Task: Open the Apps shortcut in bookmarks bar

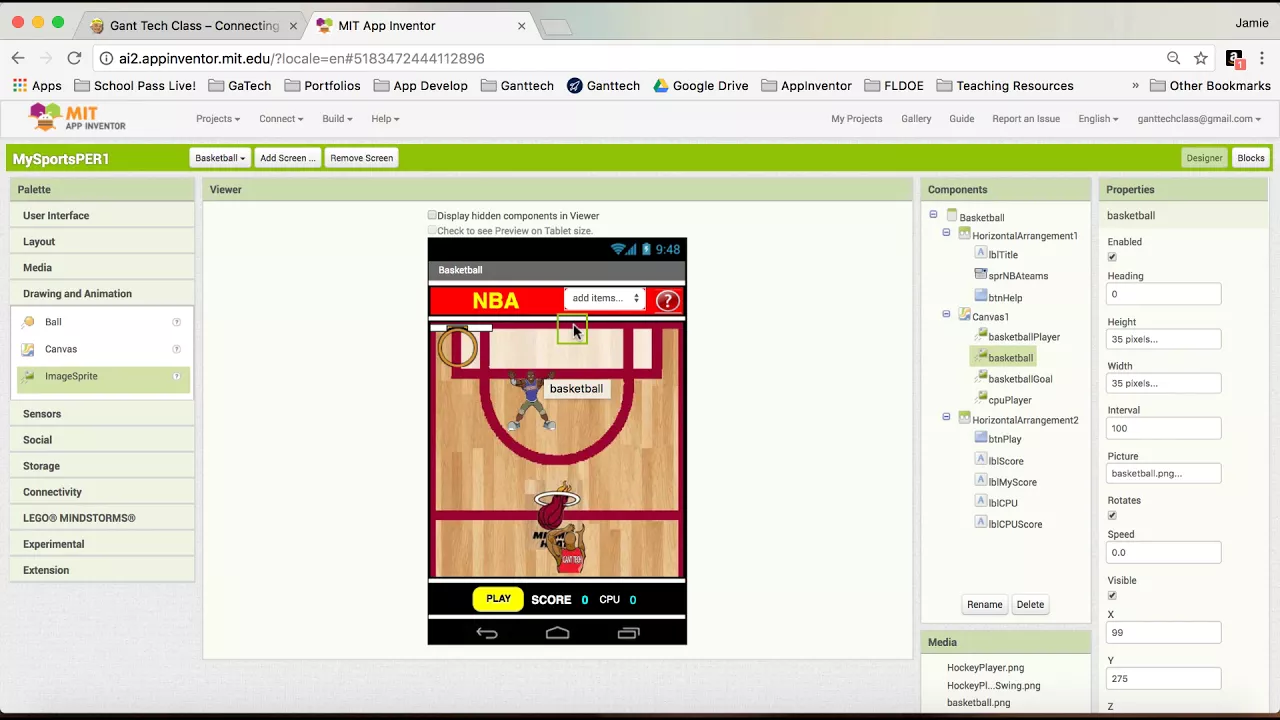Action: [37, 86]
